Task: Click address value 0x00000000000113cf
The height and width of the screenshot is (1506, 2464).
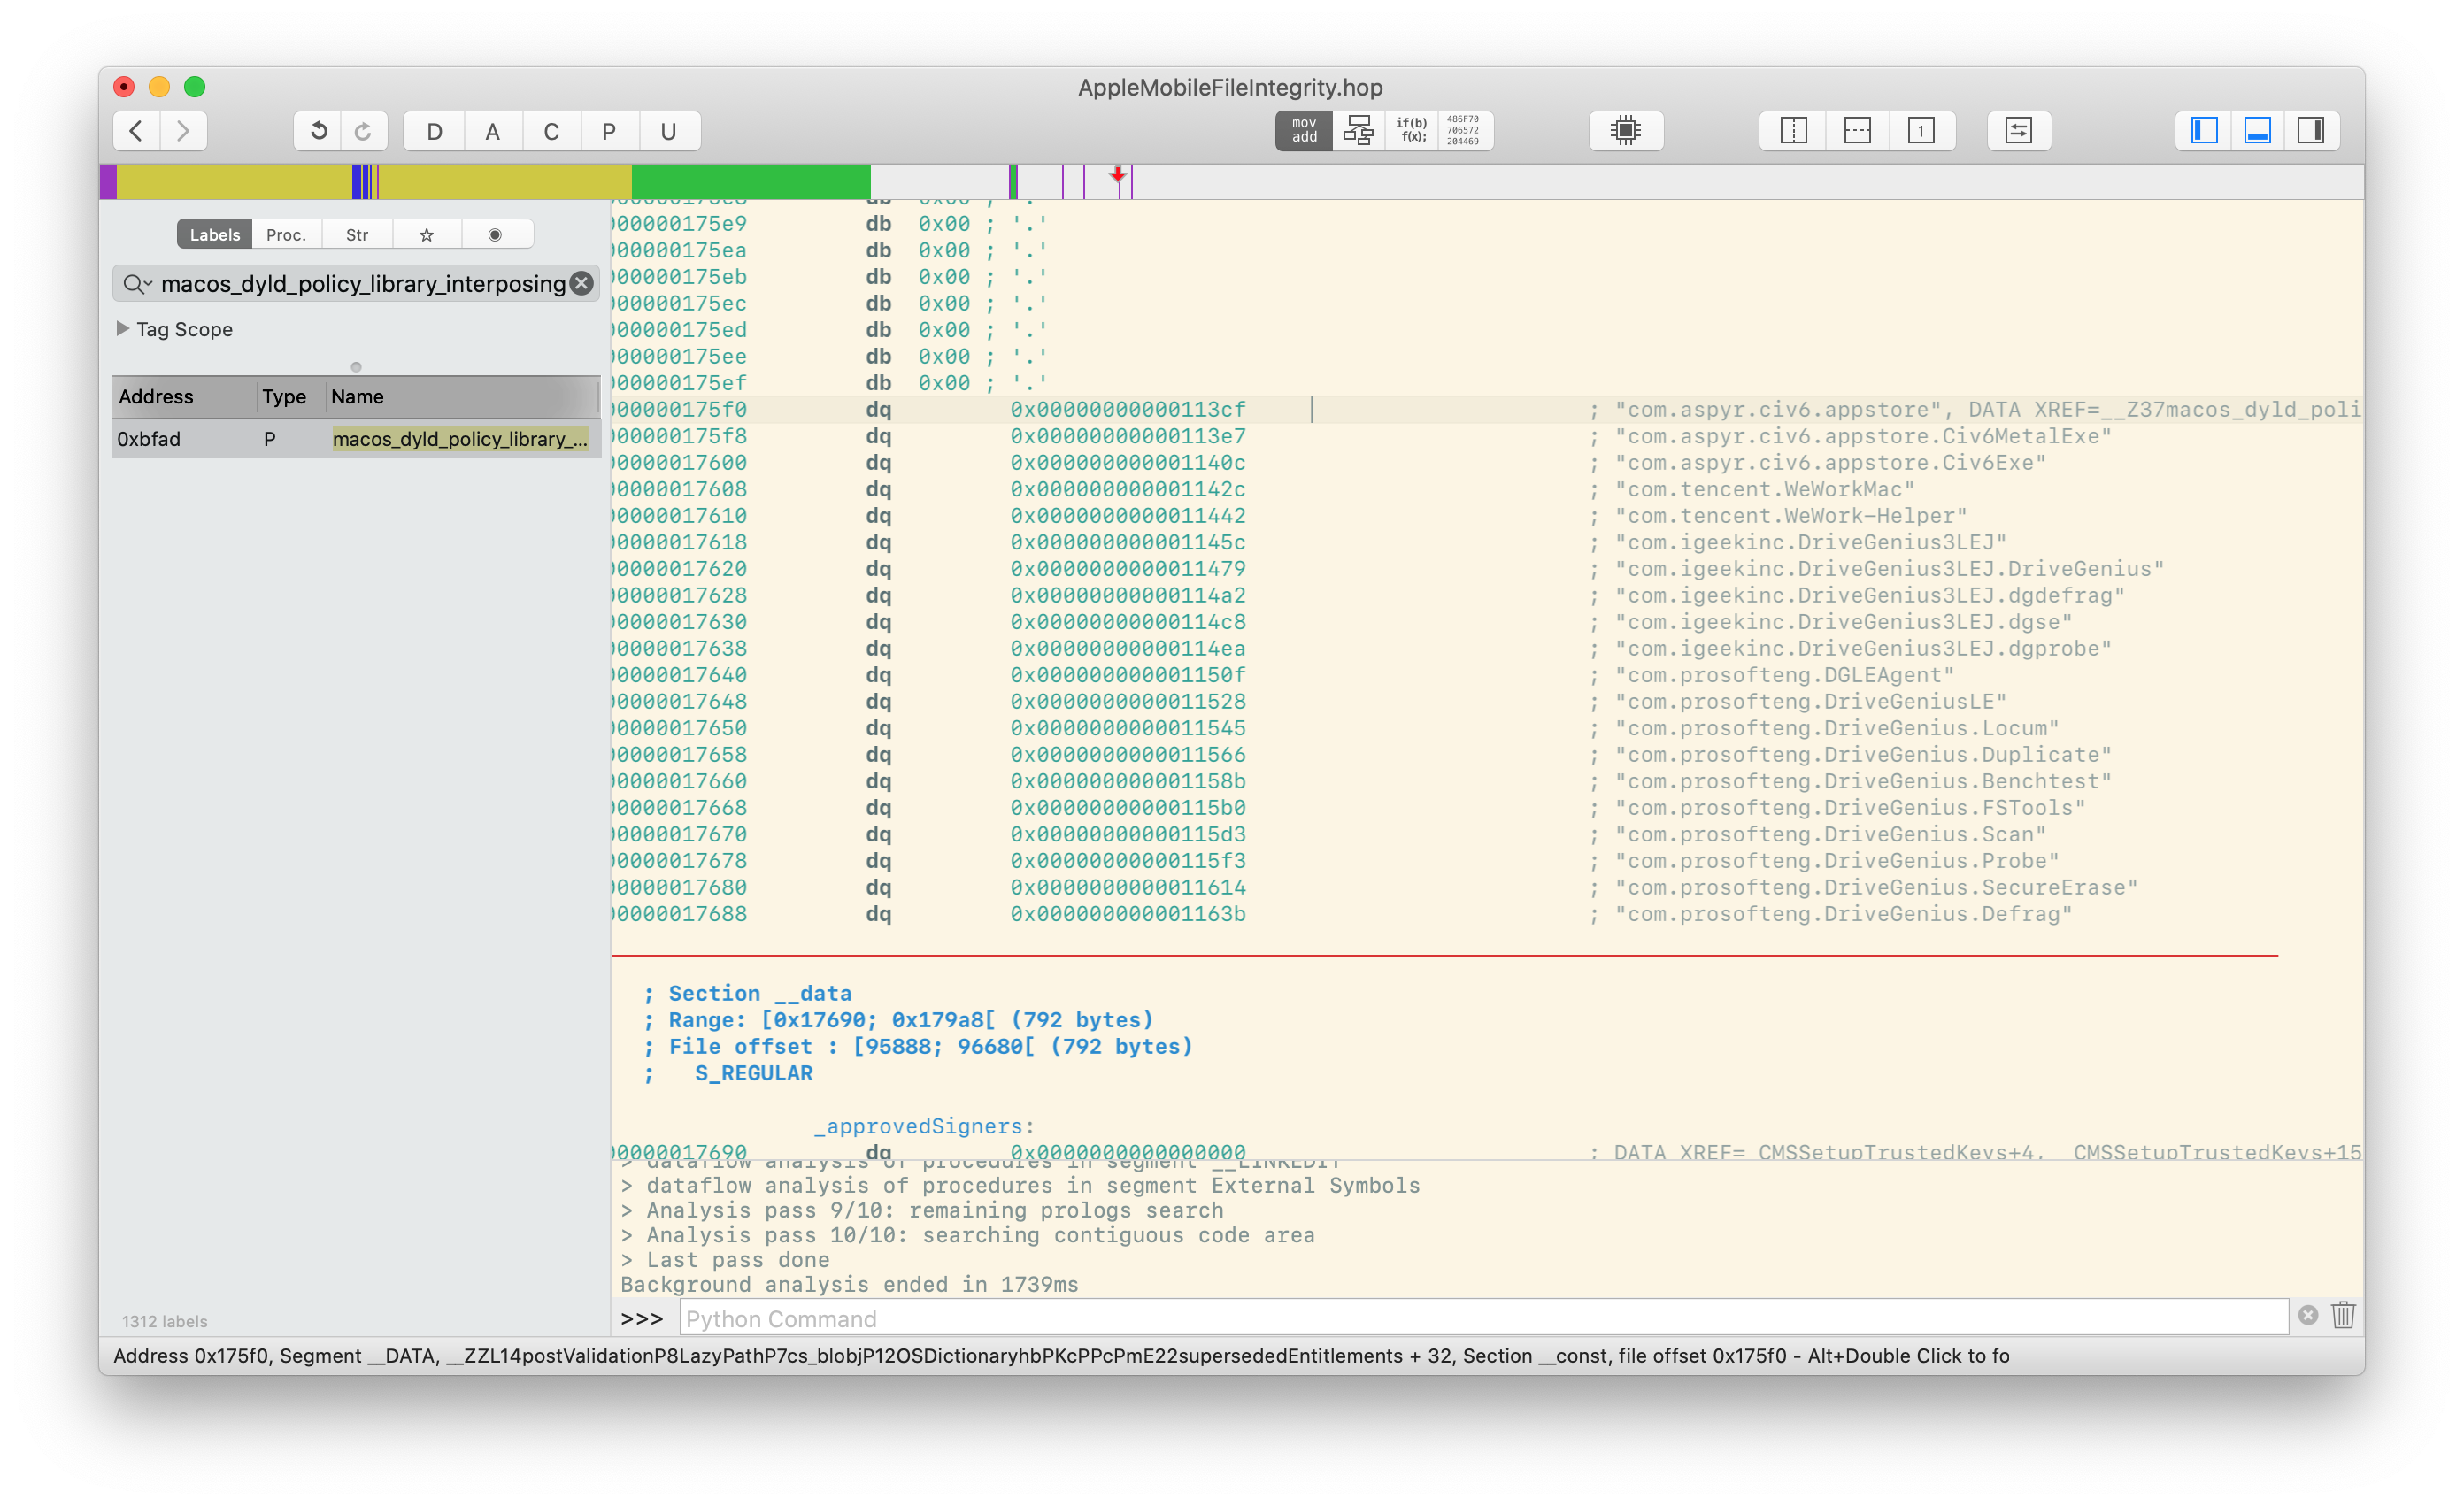Action: click(x=1128, y=410)
